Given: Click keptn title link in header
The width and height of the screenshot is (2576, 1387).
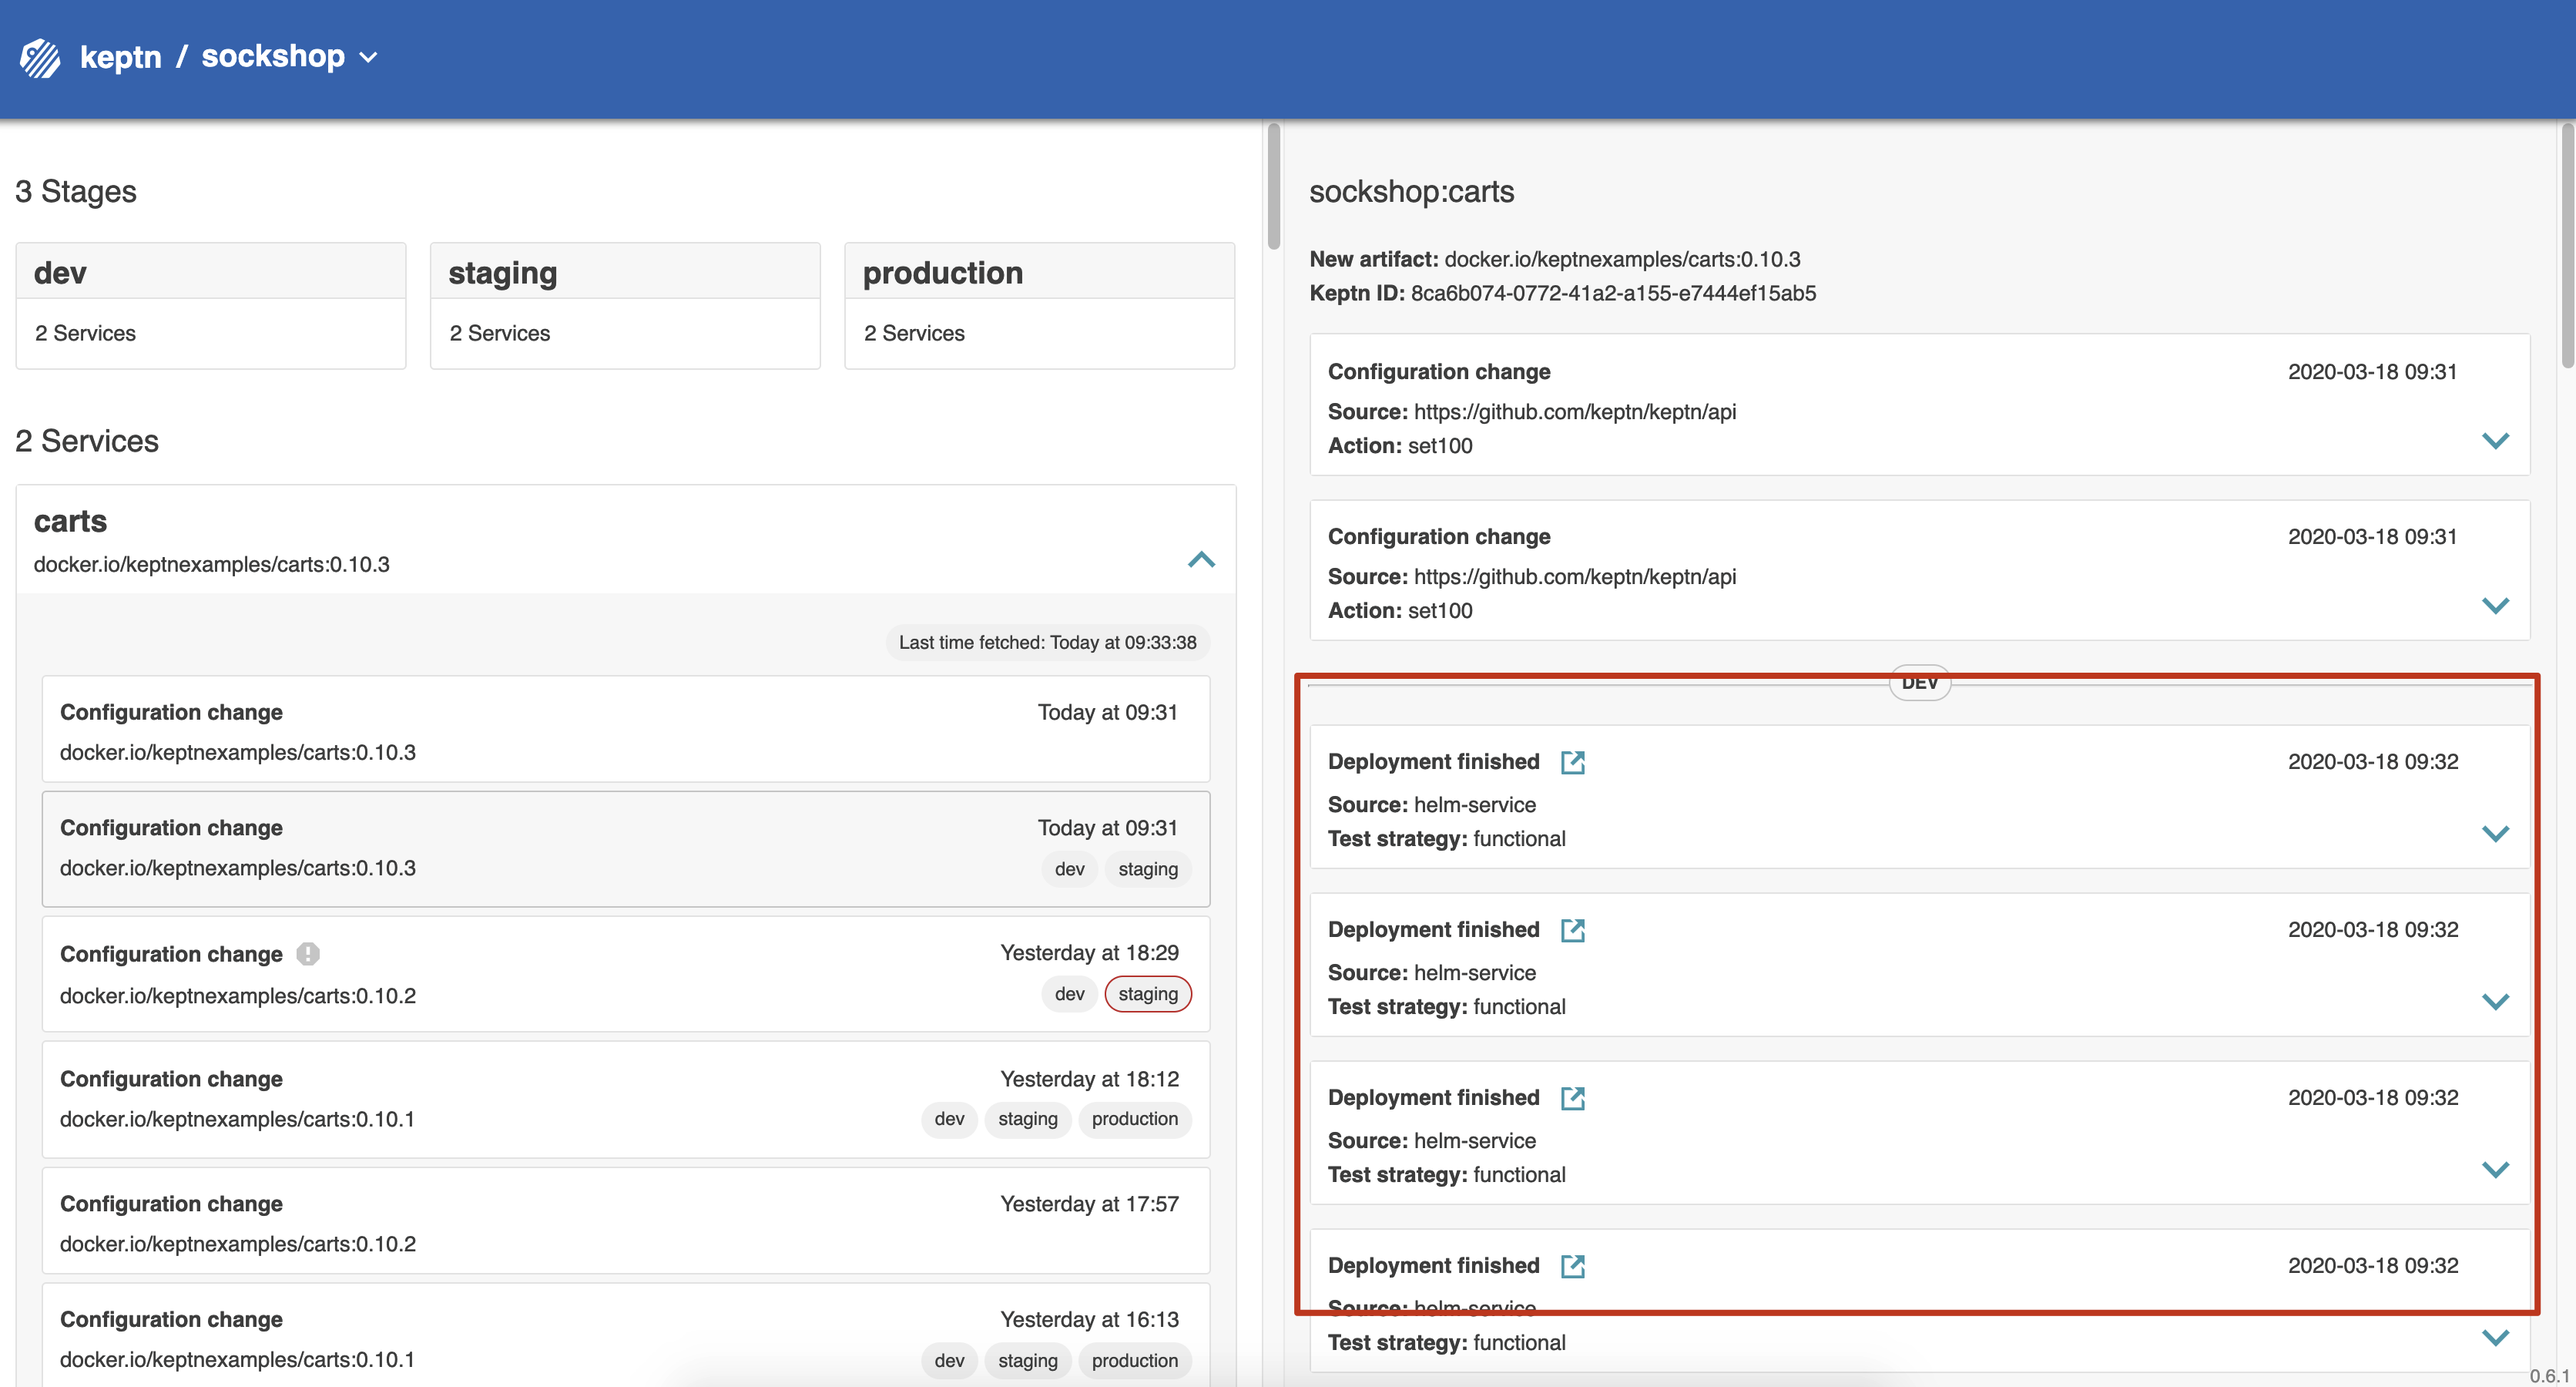Looking at the screenshot, I should point(120,57).
